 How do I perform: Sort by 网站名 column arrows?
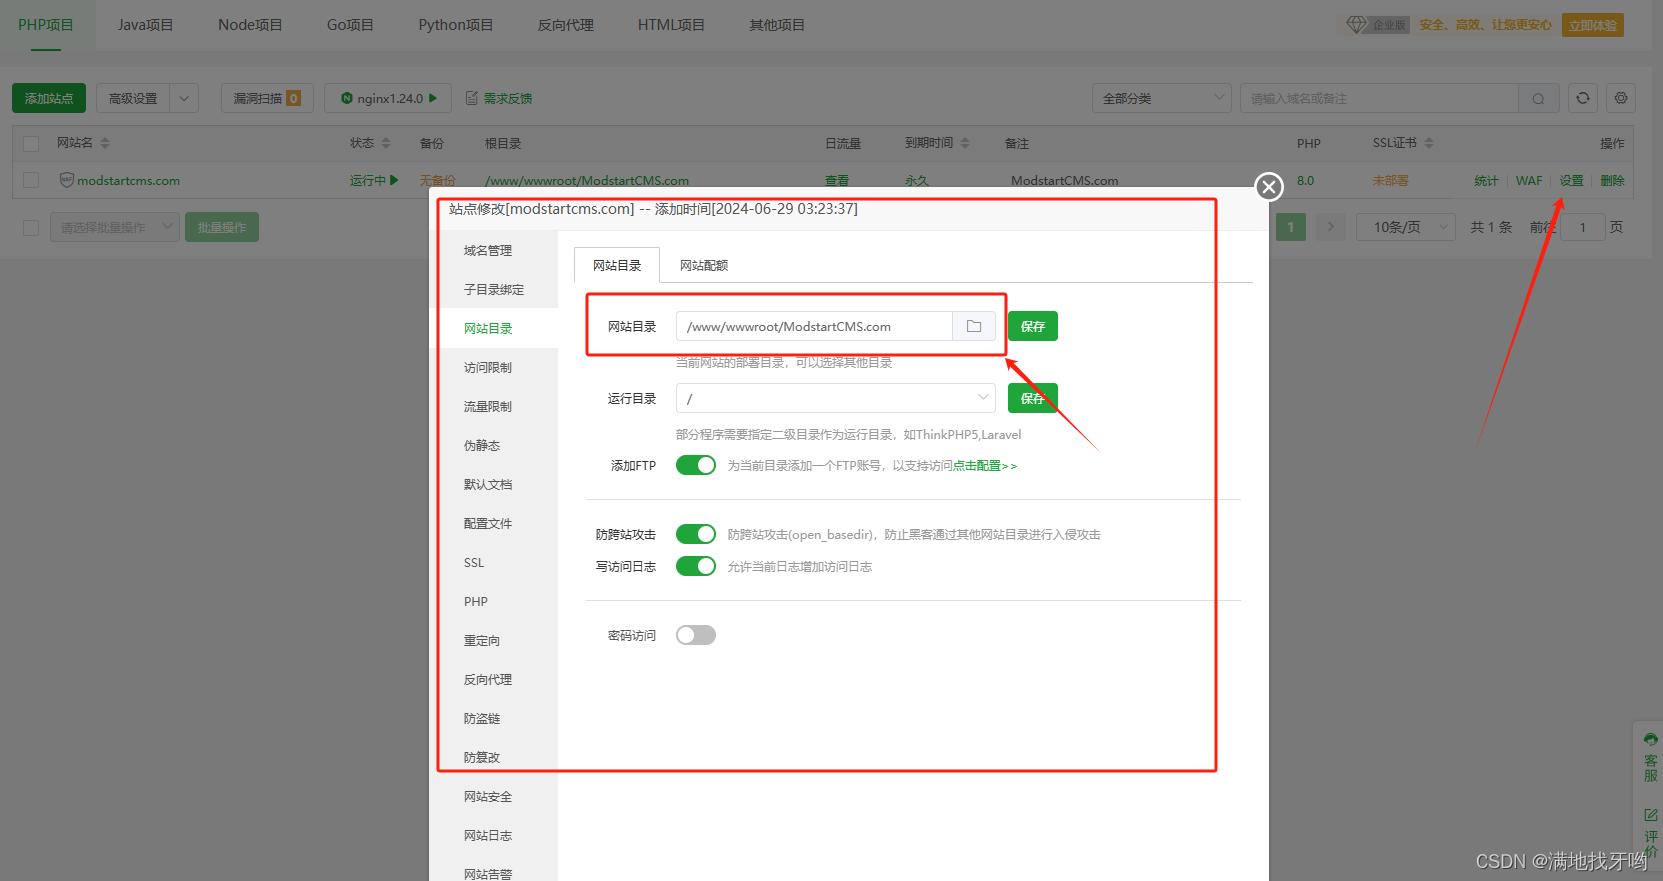coord(105,143)
